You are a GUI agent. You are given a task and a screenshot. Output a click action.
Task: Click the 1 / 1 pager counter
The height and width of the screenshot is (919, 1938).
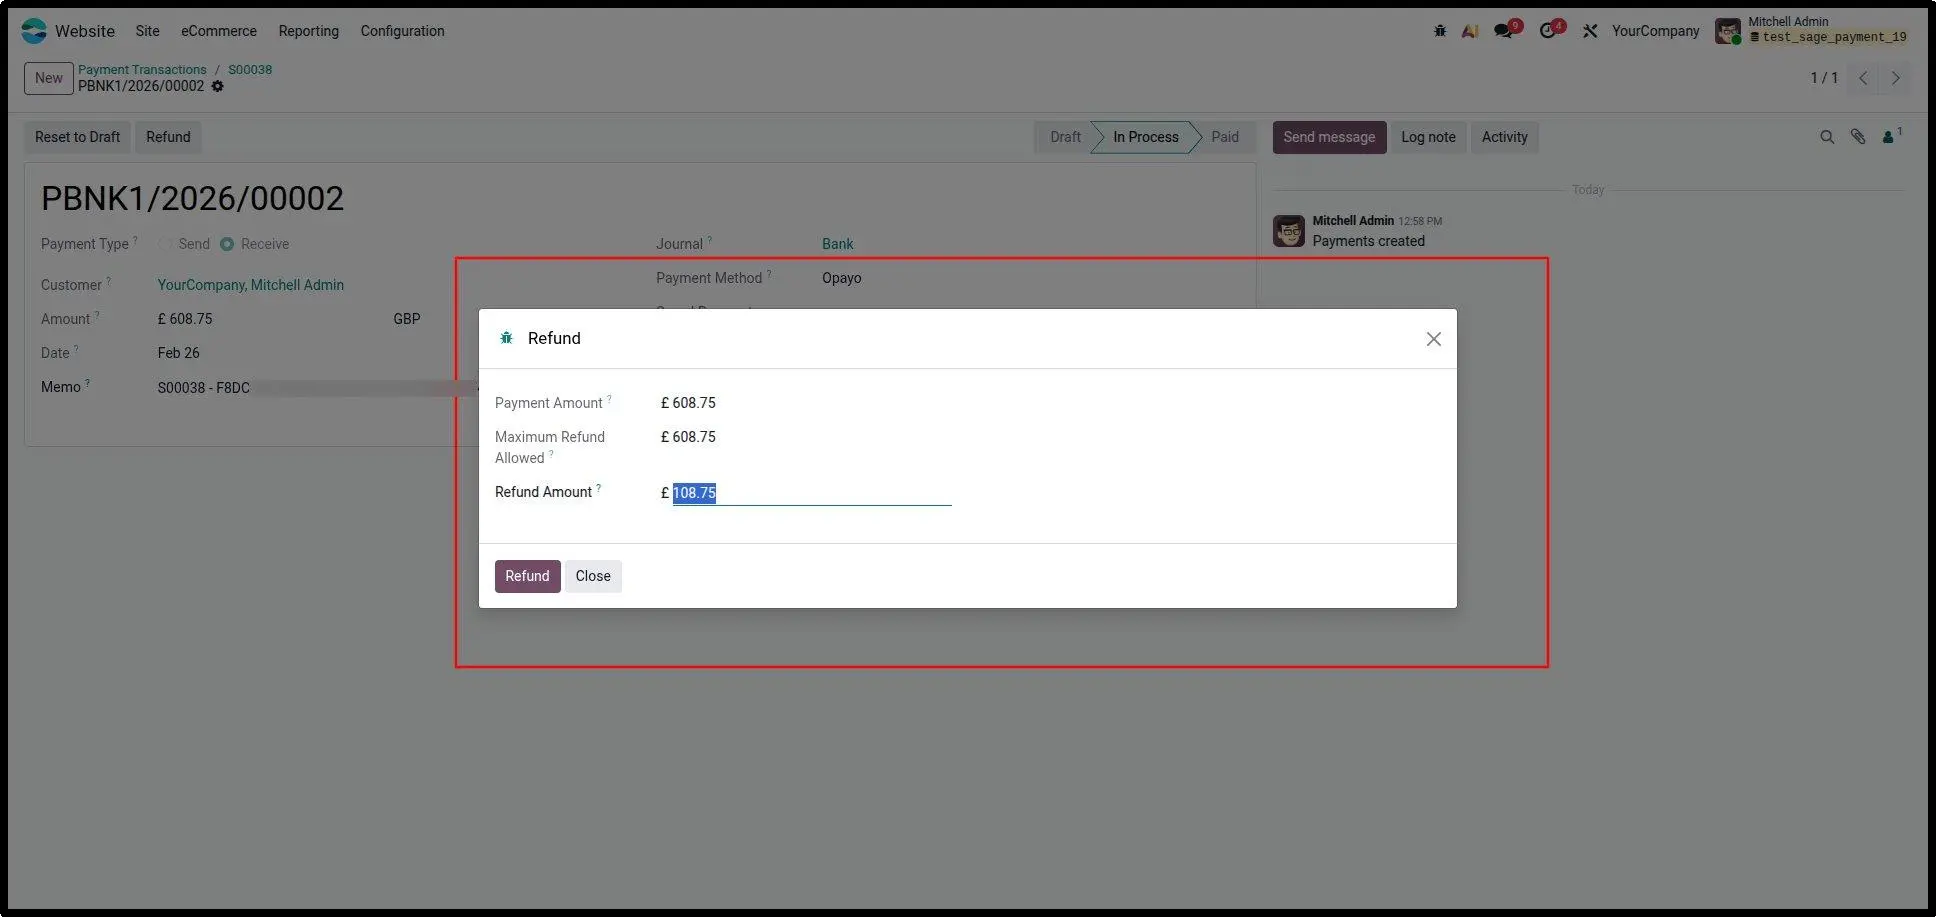click(x=1826, y=78)
